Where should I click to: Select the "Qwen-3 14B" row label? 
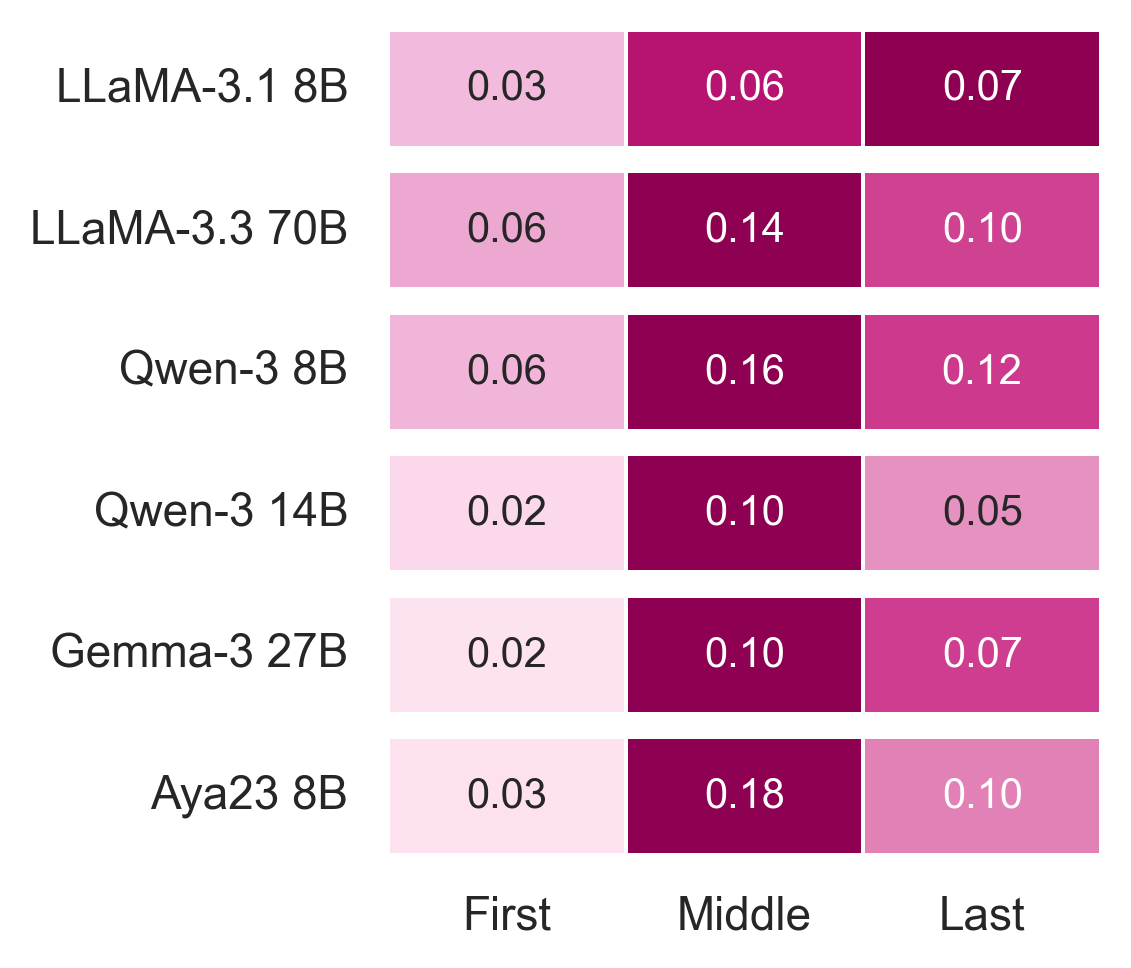[221, 512]
